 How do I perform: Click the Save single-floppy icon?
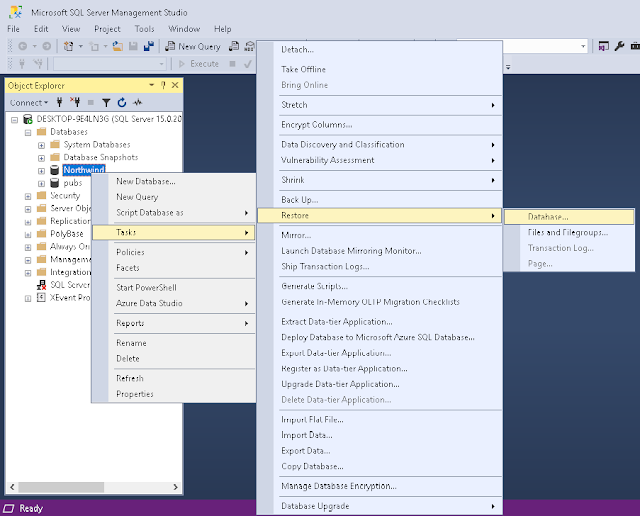(133, 47)
